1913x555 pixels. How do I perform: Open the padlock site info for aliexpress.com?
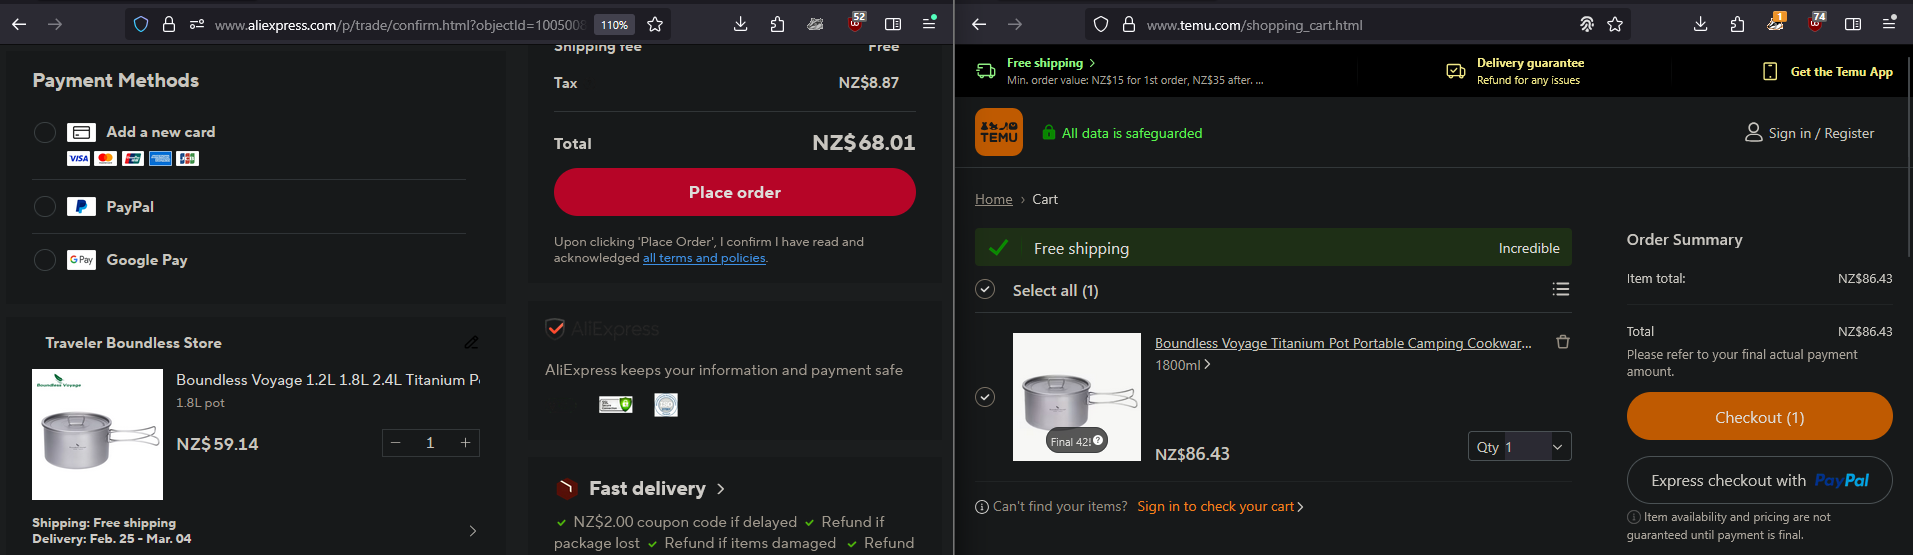pos(169,24)
